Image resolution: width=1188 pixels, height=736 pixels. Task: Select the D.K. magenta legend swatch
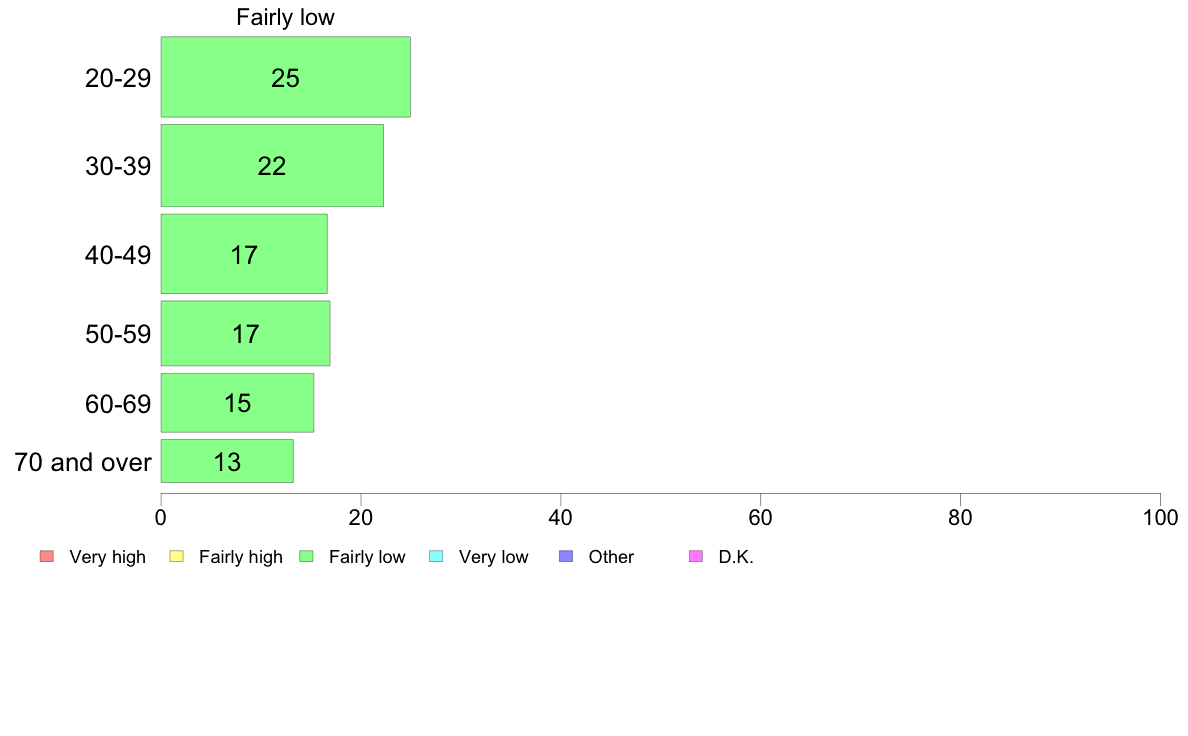pyautogui.click(x=696, y=556)
